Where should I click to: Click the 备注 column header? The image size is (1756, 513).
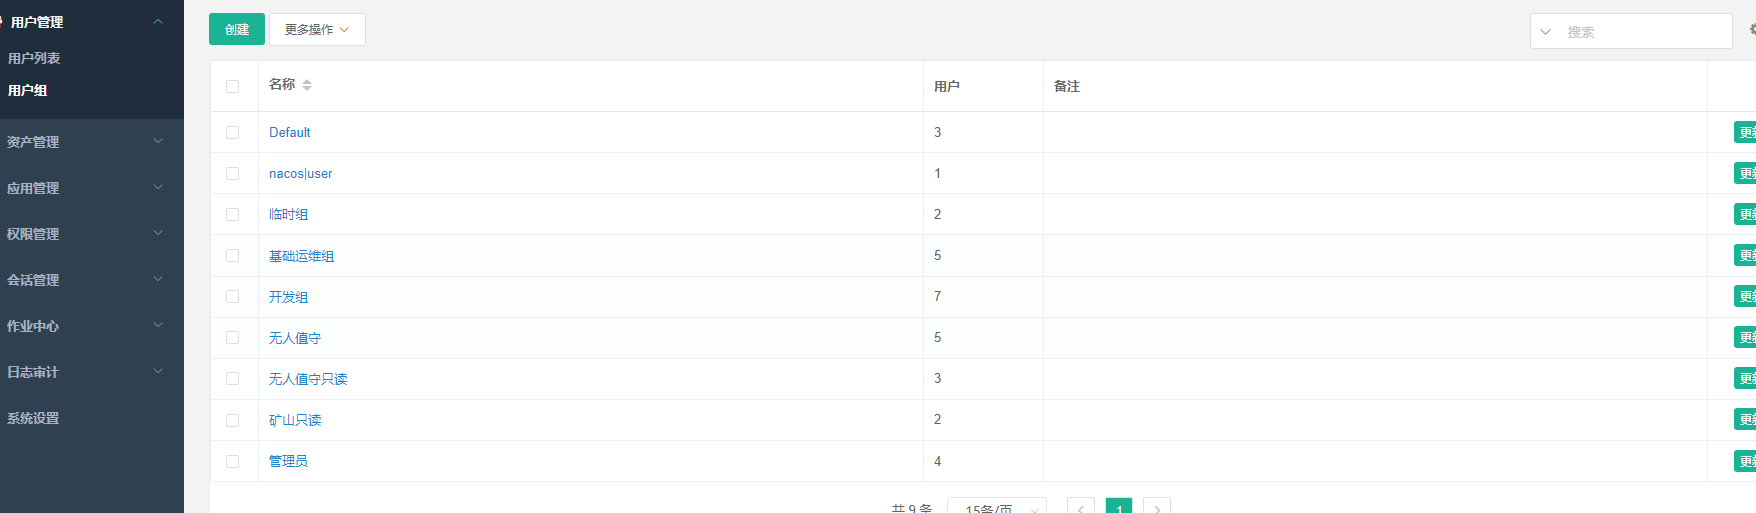coord(1067,87)
